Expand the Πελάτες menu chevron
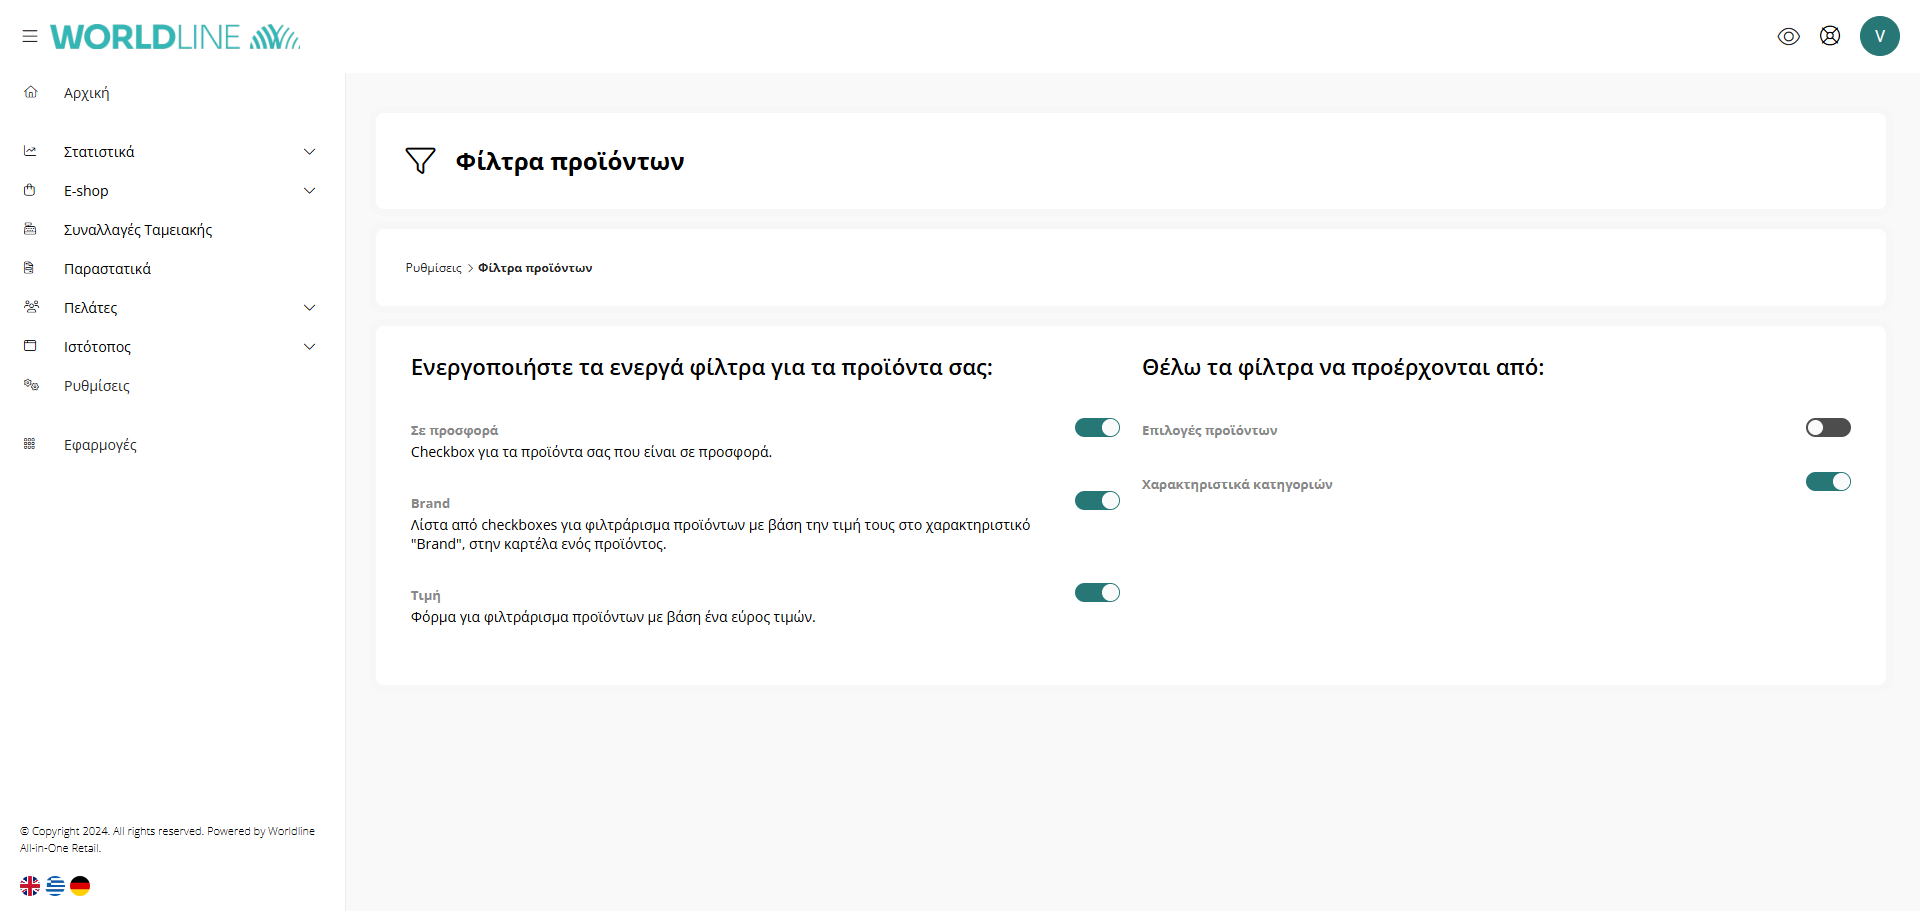Image resolution: width=1920 pixels, height=911 pixels. pyautogui.click(x=309, y=308)
